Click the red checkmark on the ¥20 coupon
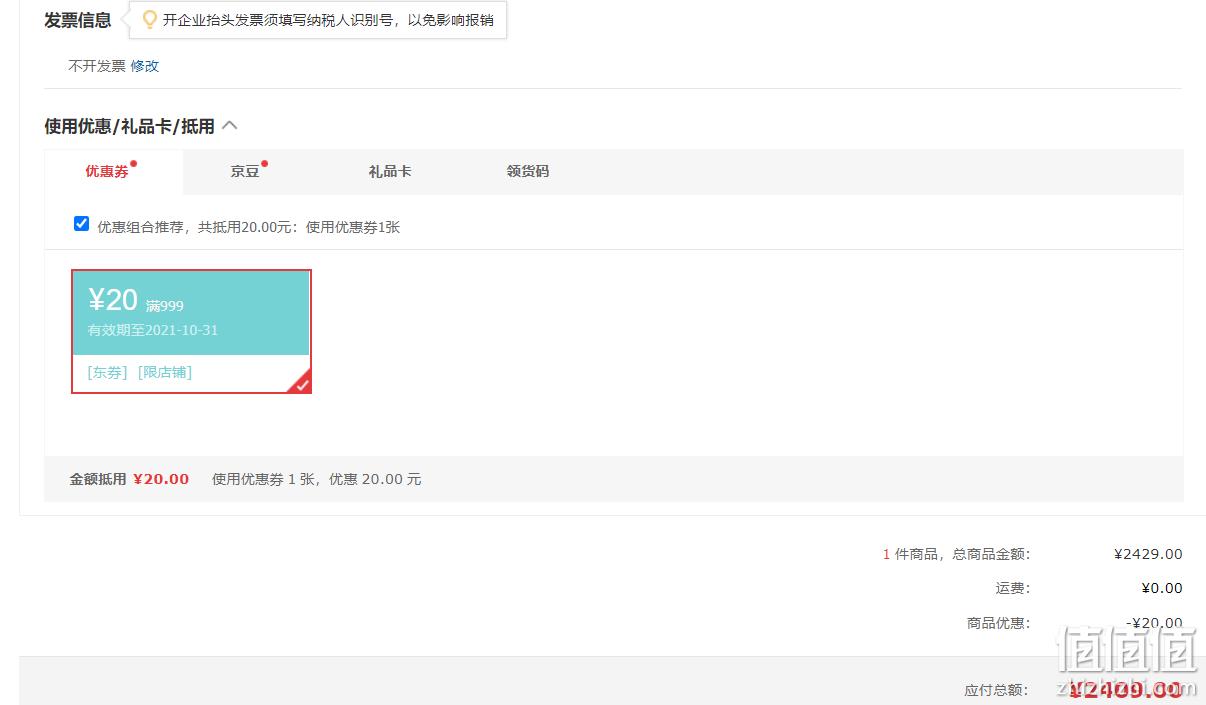The image size is (1206, 705). click(302, 384)
